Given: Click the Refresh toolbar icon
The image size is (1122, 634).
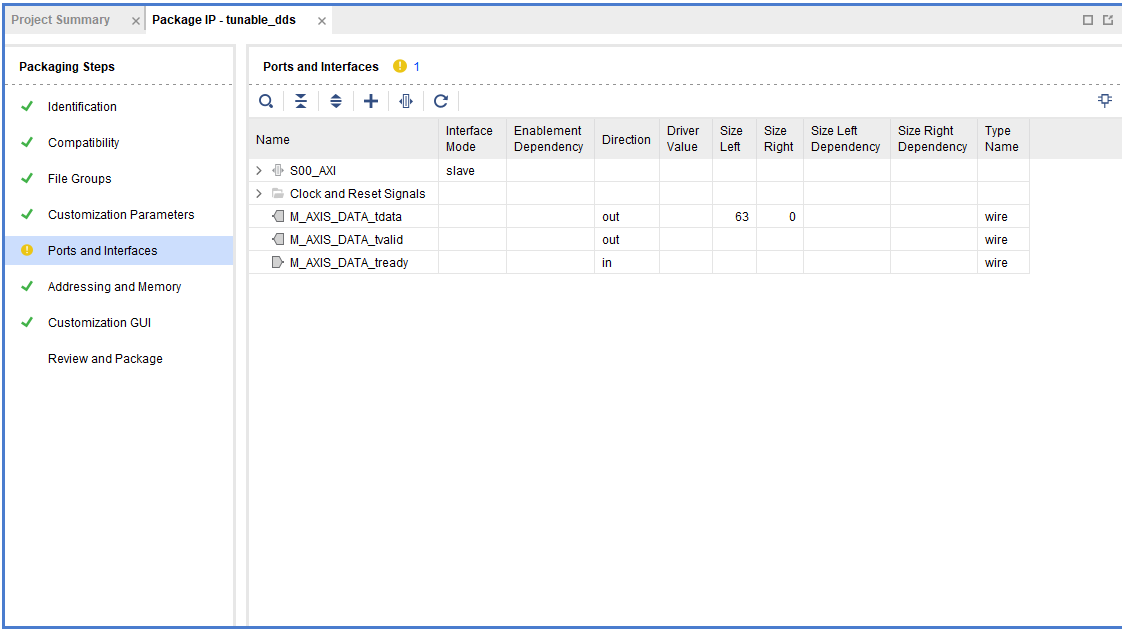Looking at the screenshot, I should coord(441,101).
